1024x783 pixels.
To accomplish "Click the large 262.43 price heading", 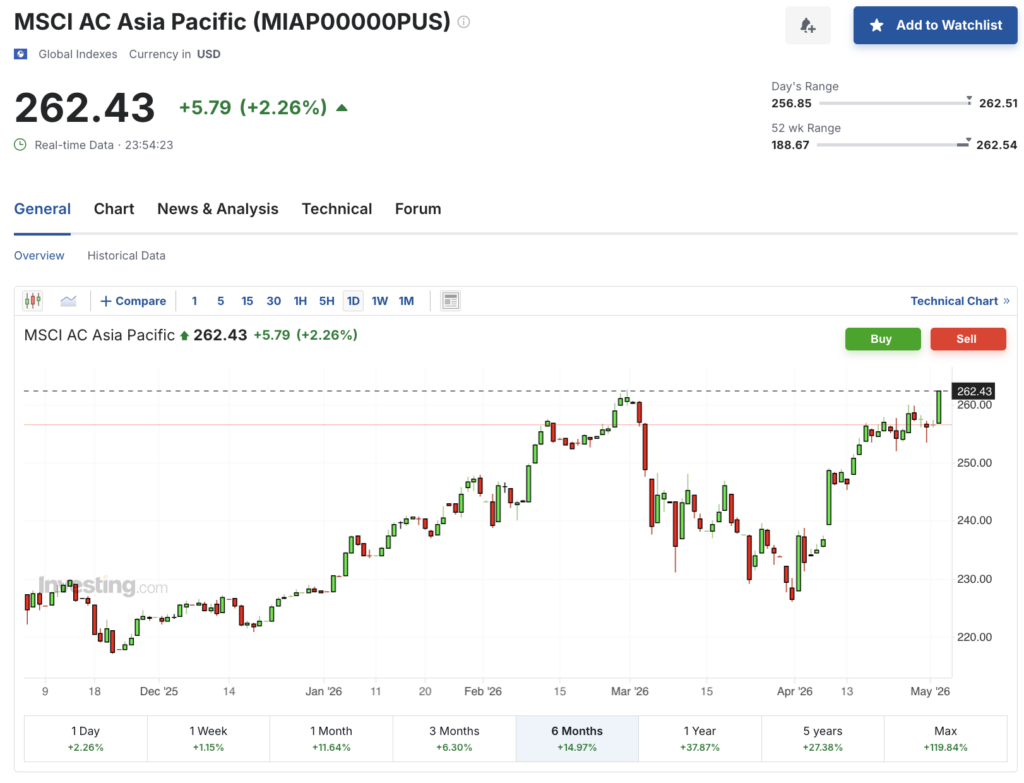I will coord(85,107).
